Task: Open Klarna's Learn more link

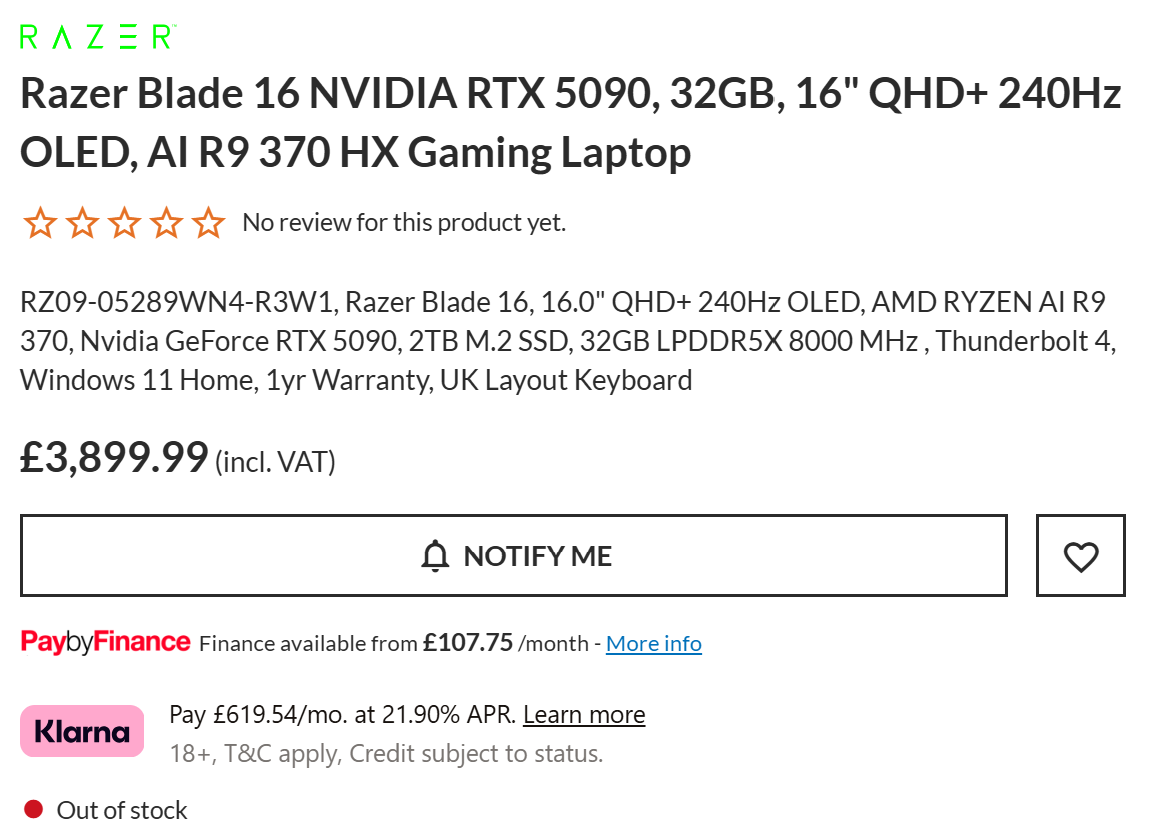Action: click(x=584, y=715)
